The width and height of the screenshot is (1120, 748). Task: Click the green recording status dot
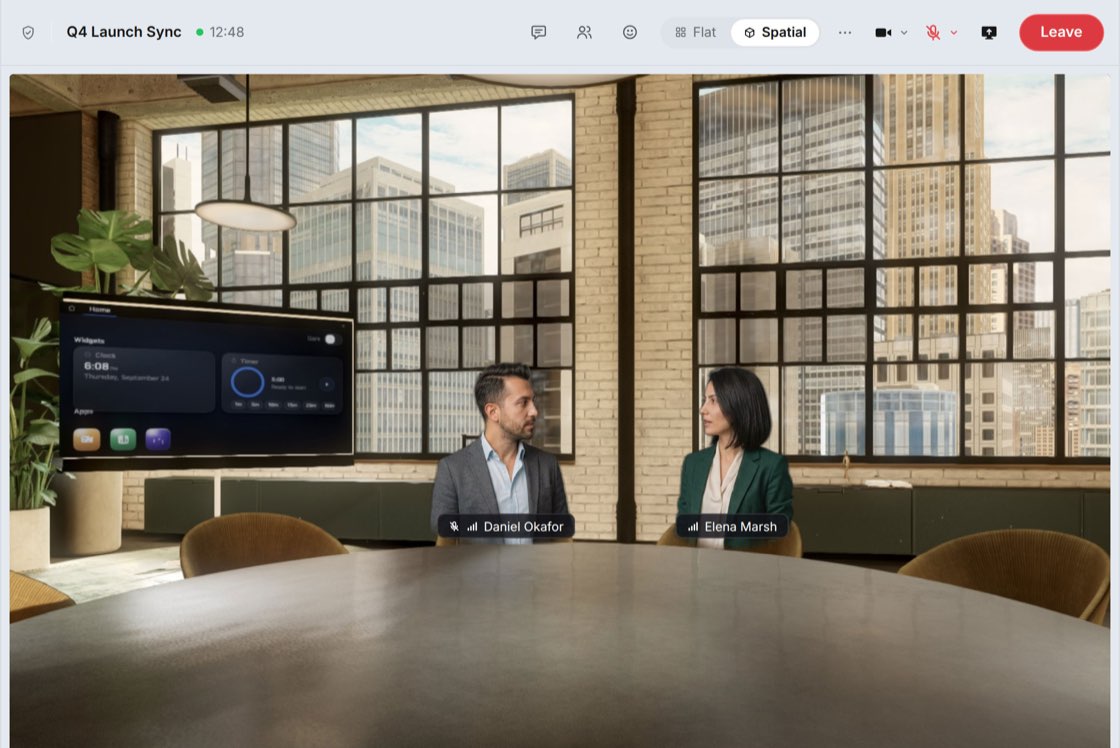pos(200,32)
